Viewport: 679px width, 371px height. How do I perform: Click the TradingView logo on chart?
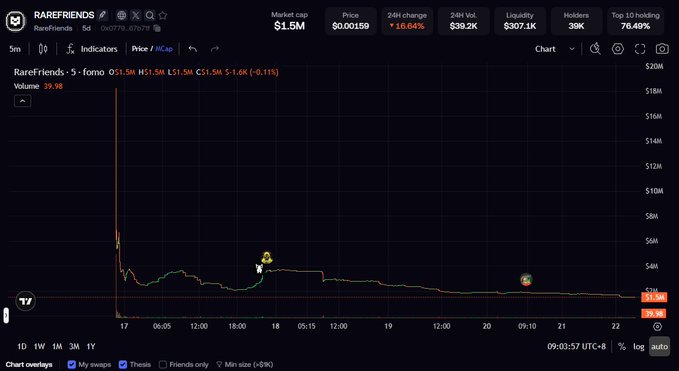(x=26, y=301)
